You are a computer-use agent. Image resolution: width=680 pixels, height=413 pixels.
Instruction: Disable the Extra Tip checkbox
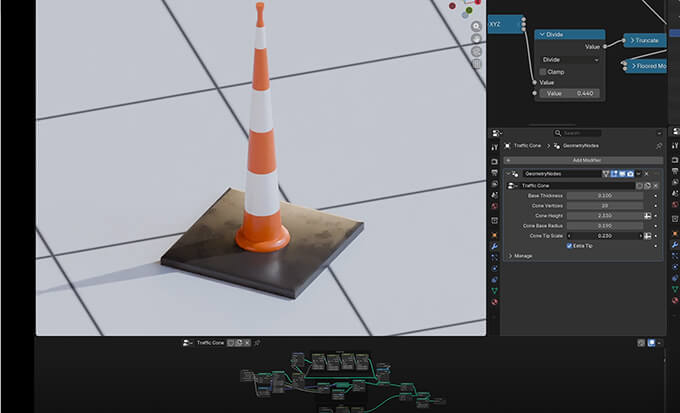tap(570, 245)
